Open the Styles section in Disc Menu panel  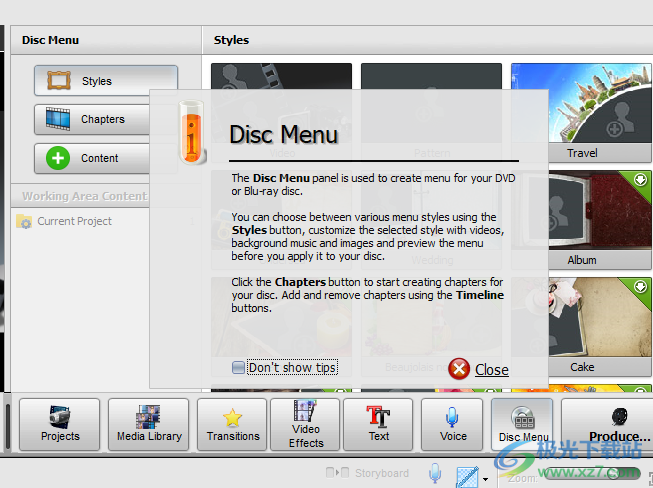[x=106, y=80]
